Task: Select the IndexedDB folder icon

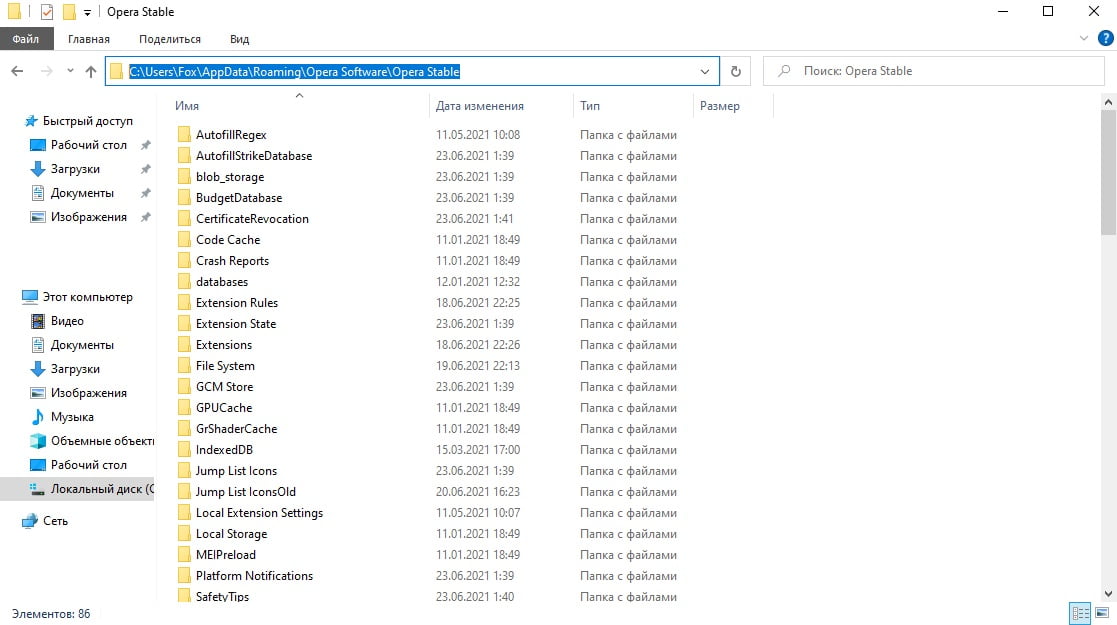Action: coord(184,450)
